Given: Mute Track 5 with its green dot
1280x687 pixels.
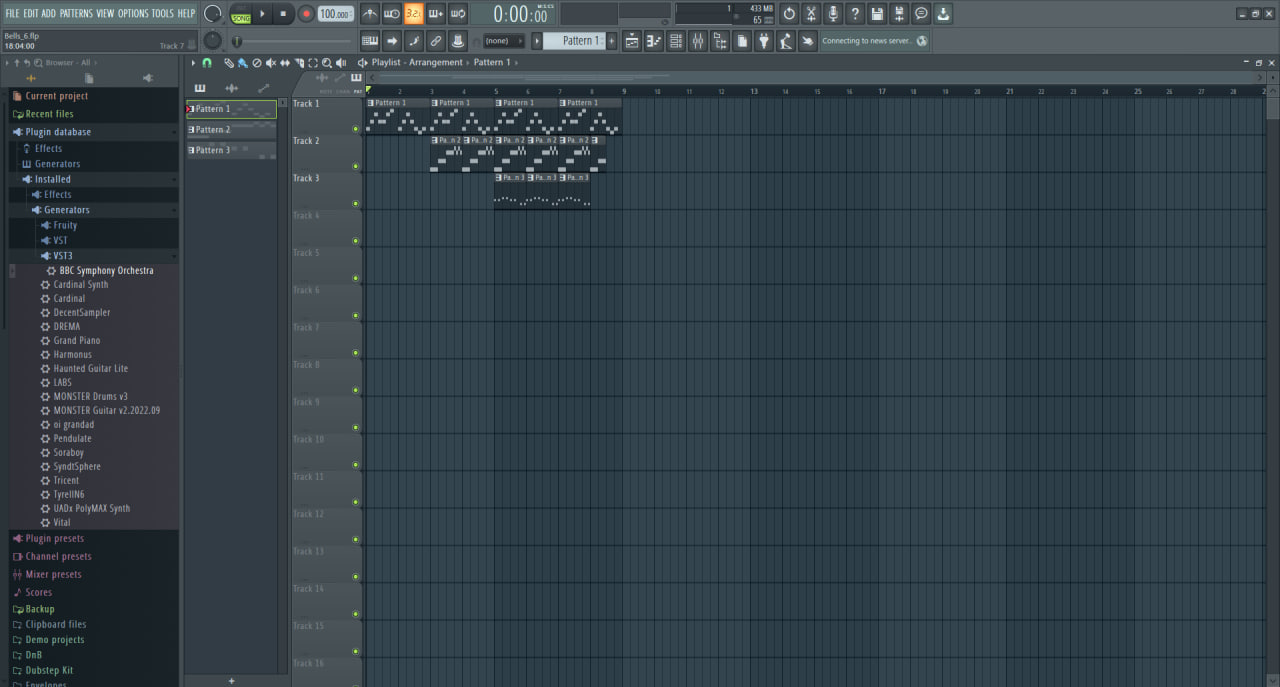Looking at the screenshot, I should pyautogui.click(x=355, y=278).
